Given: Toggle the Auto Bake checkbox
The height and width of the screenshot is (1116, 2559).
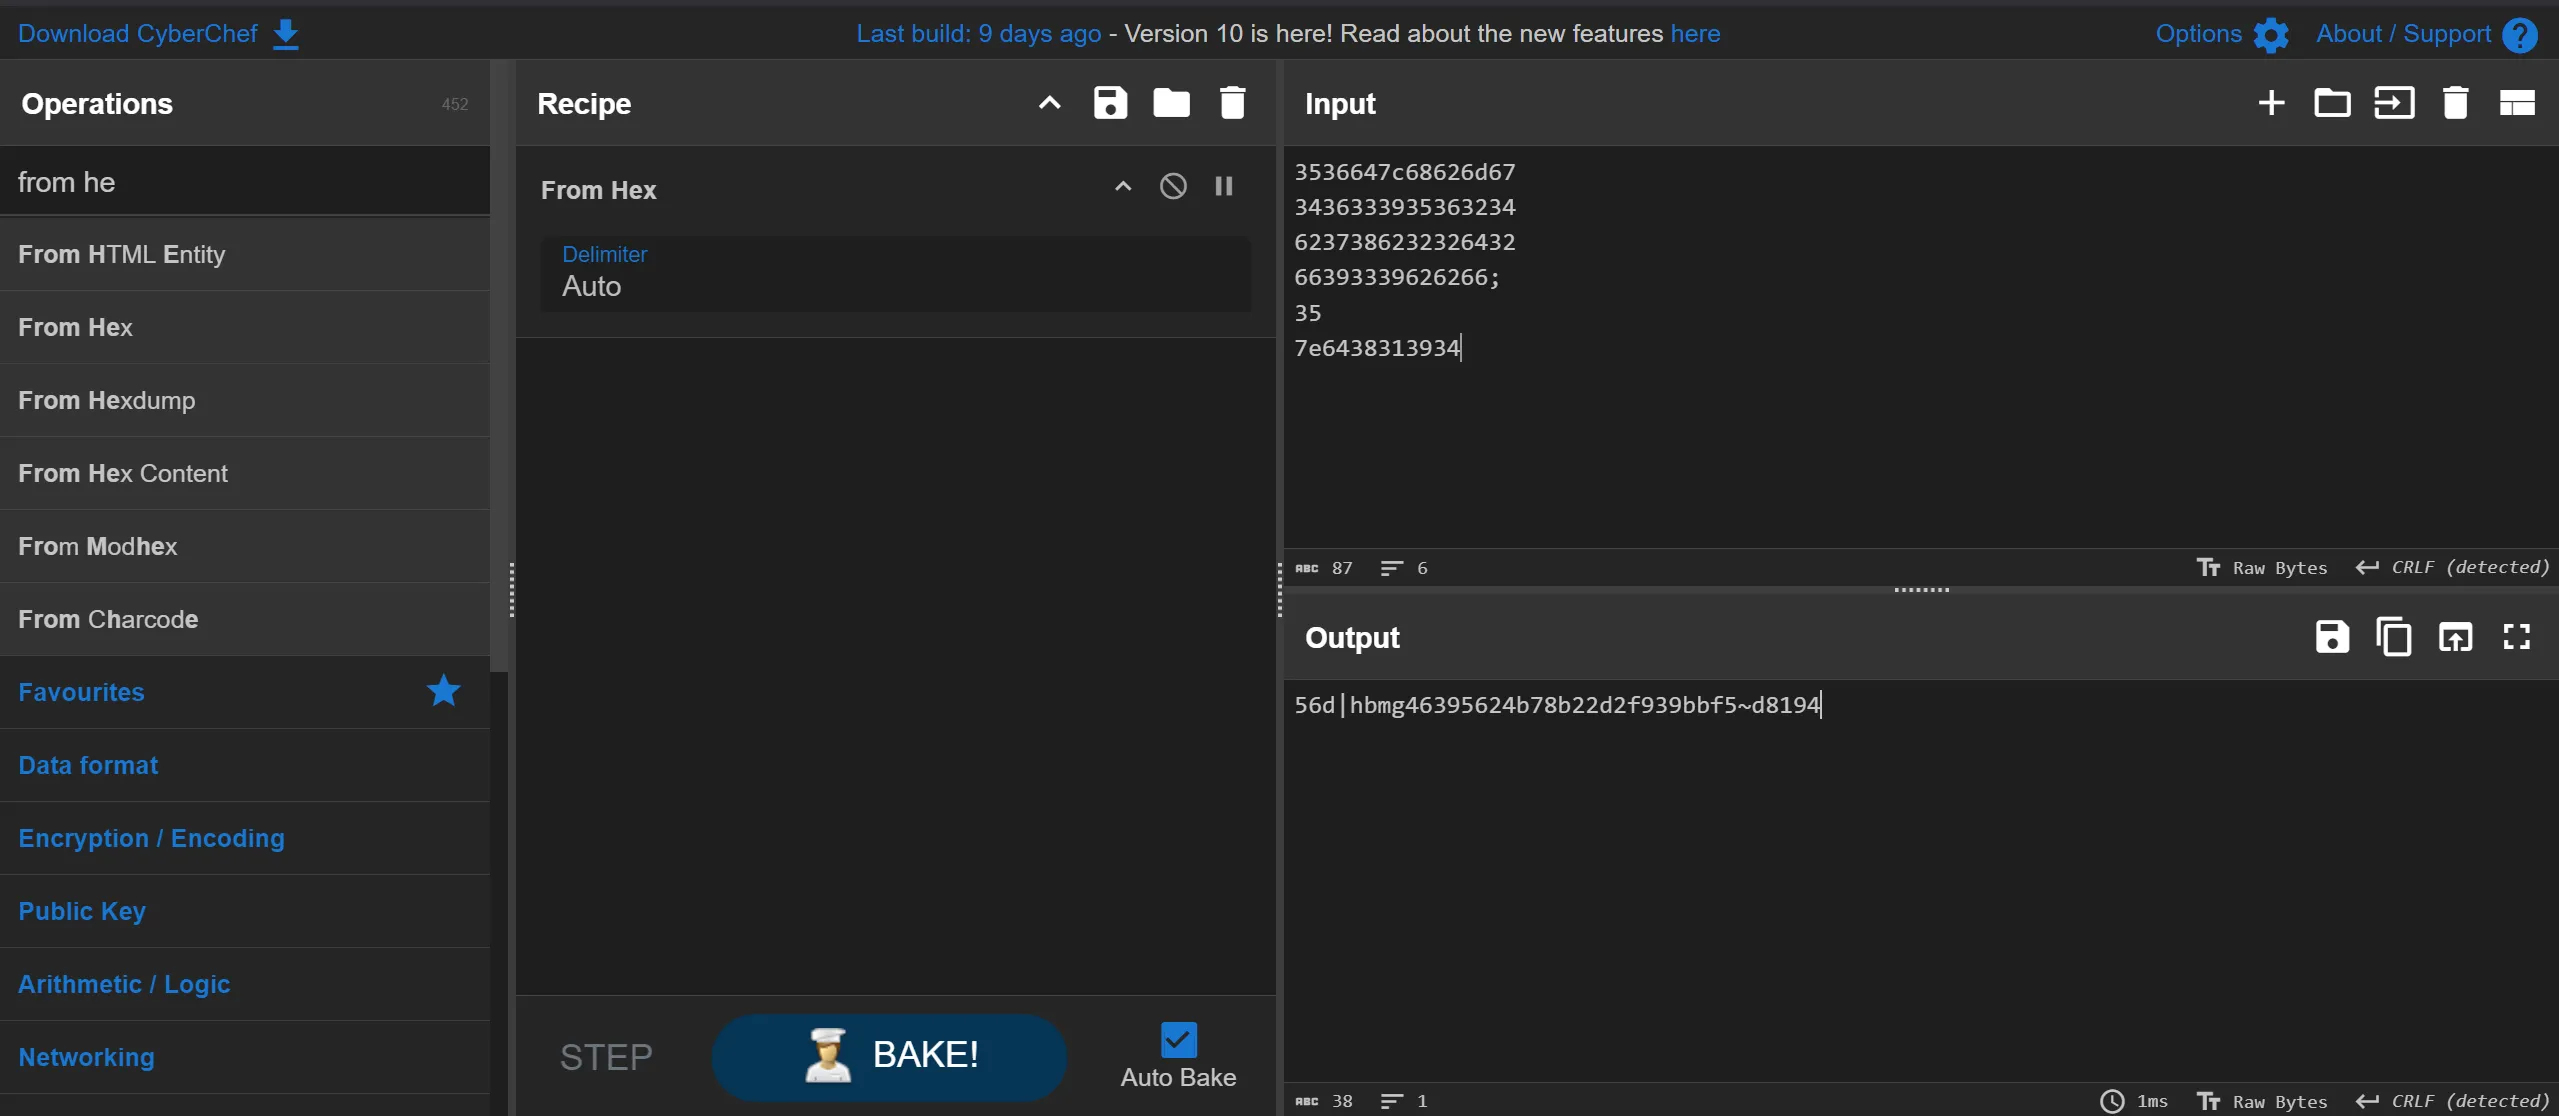Looking at the screenshot, I should point(1178,1040).
